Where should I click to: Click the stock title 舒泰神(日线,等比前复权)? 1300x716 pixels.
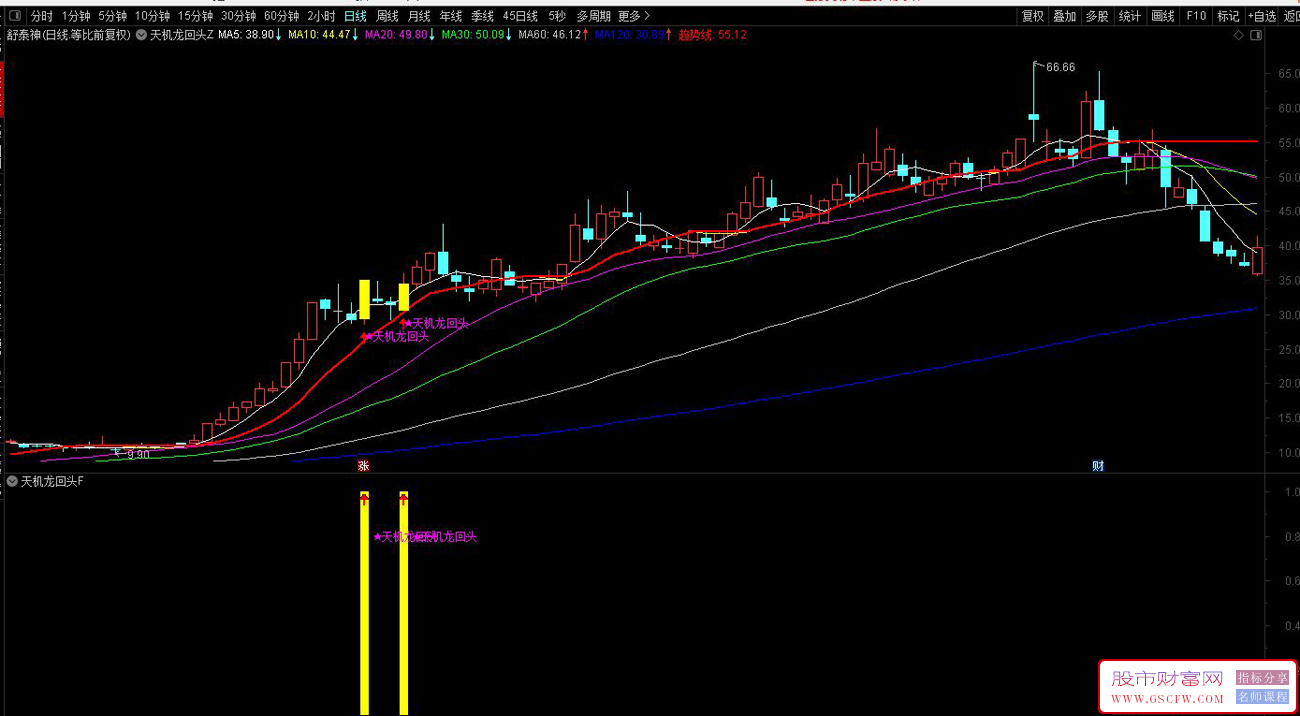click(x=68, y=35)
